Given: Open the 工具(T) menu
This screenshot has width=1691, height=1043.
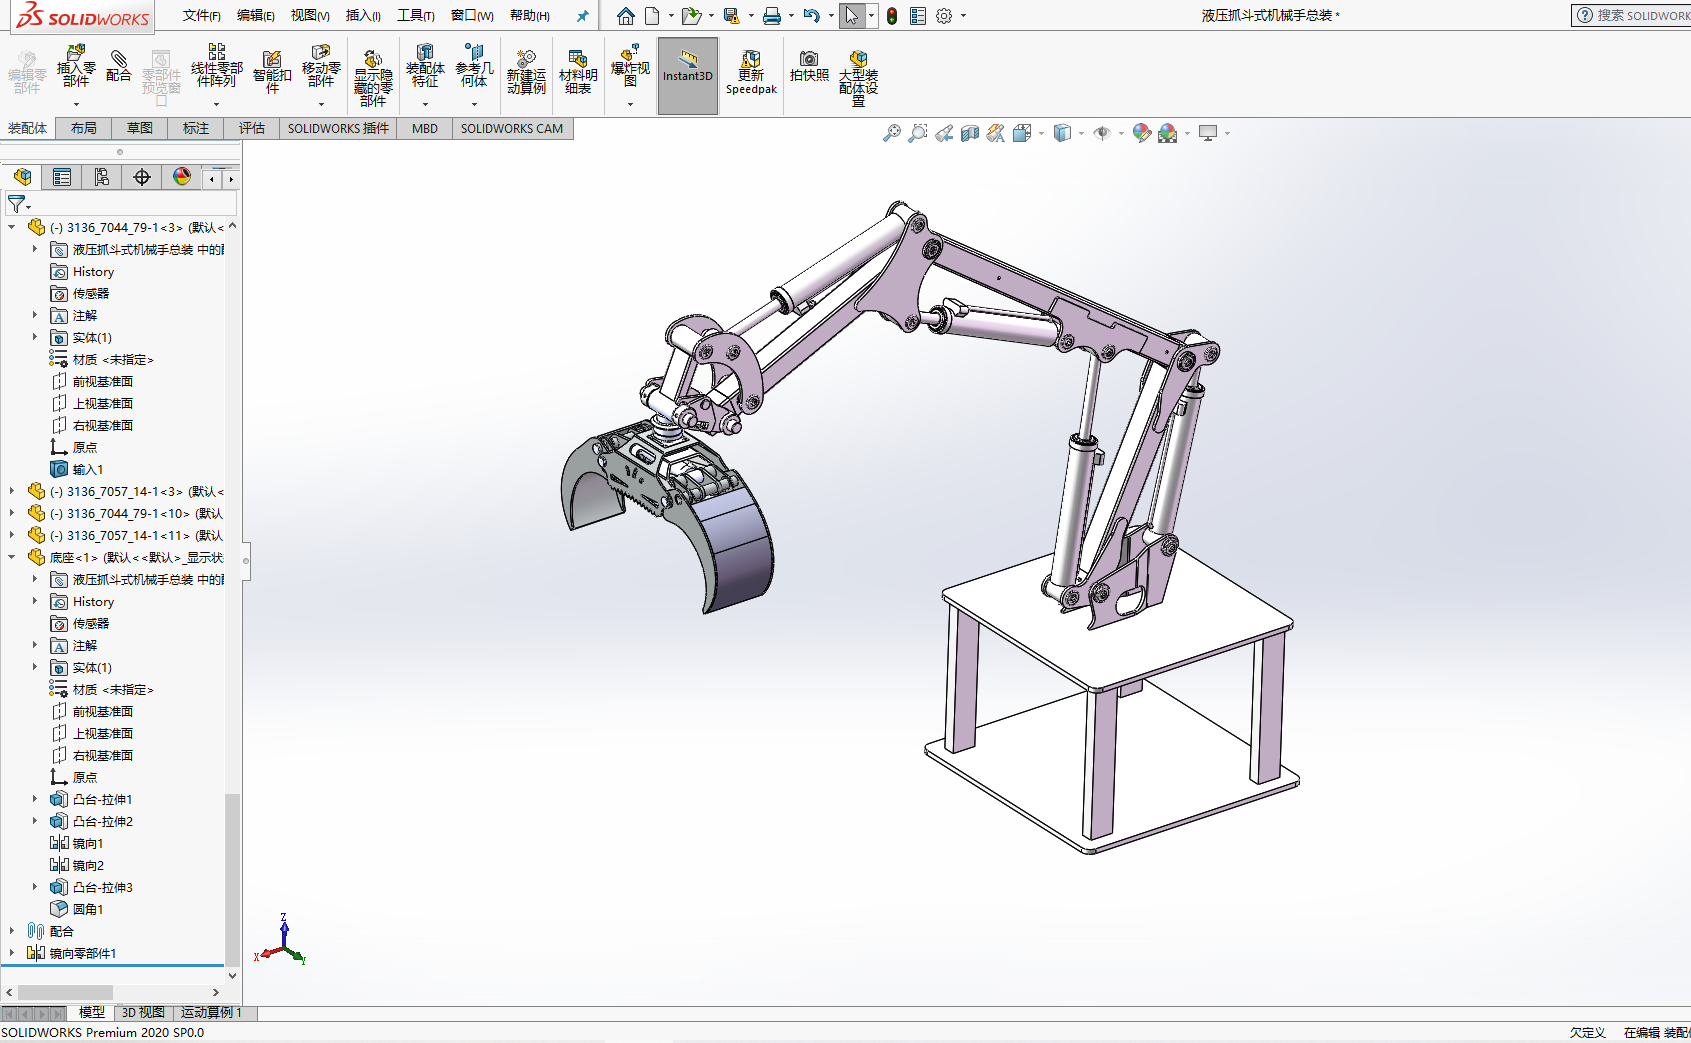Looking at the screenshot, I should tap(415, 16).
